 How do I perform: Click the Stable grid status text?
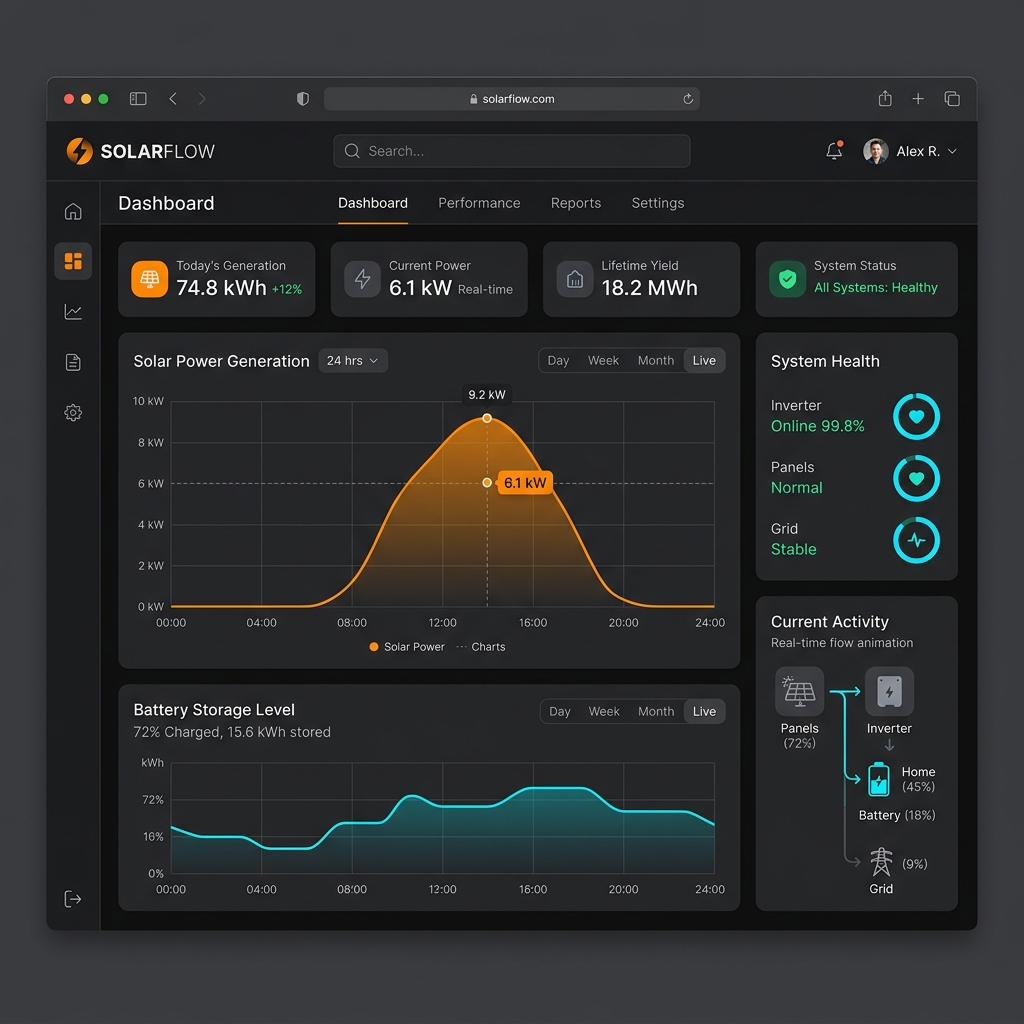(x=793, y=549)
